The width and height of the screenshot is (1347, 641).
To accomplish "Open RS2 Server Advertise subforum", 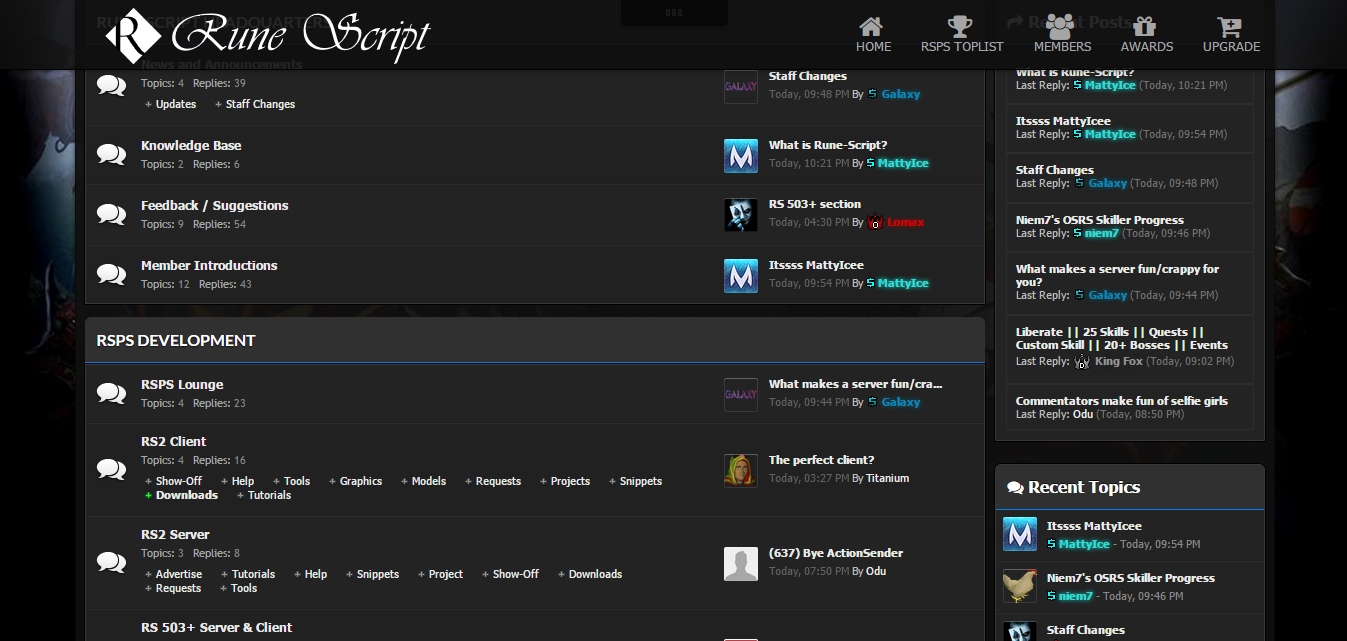I will (x=179, y=574).
